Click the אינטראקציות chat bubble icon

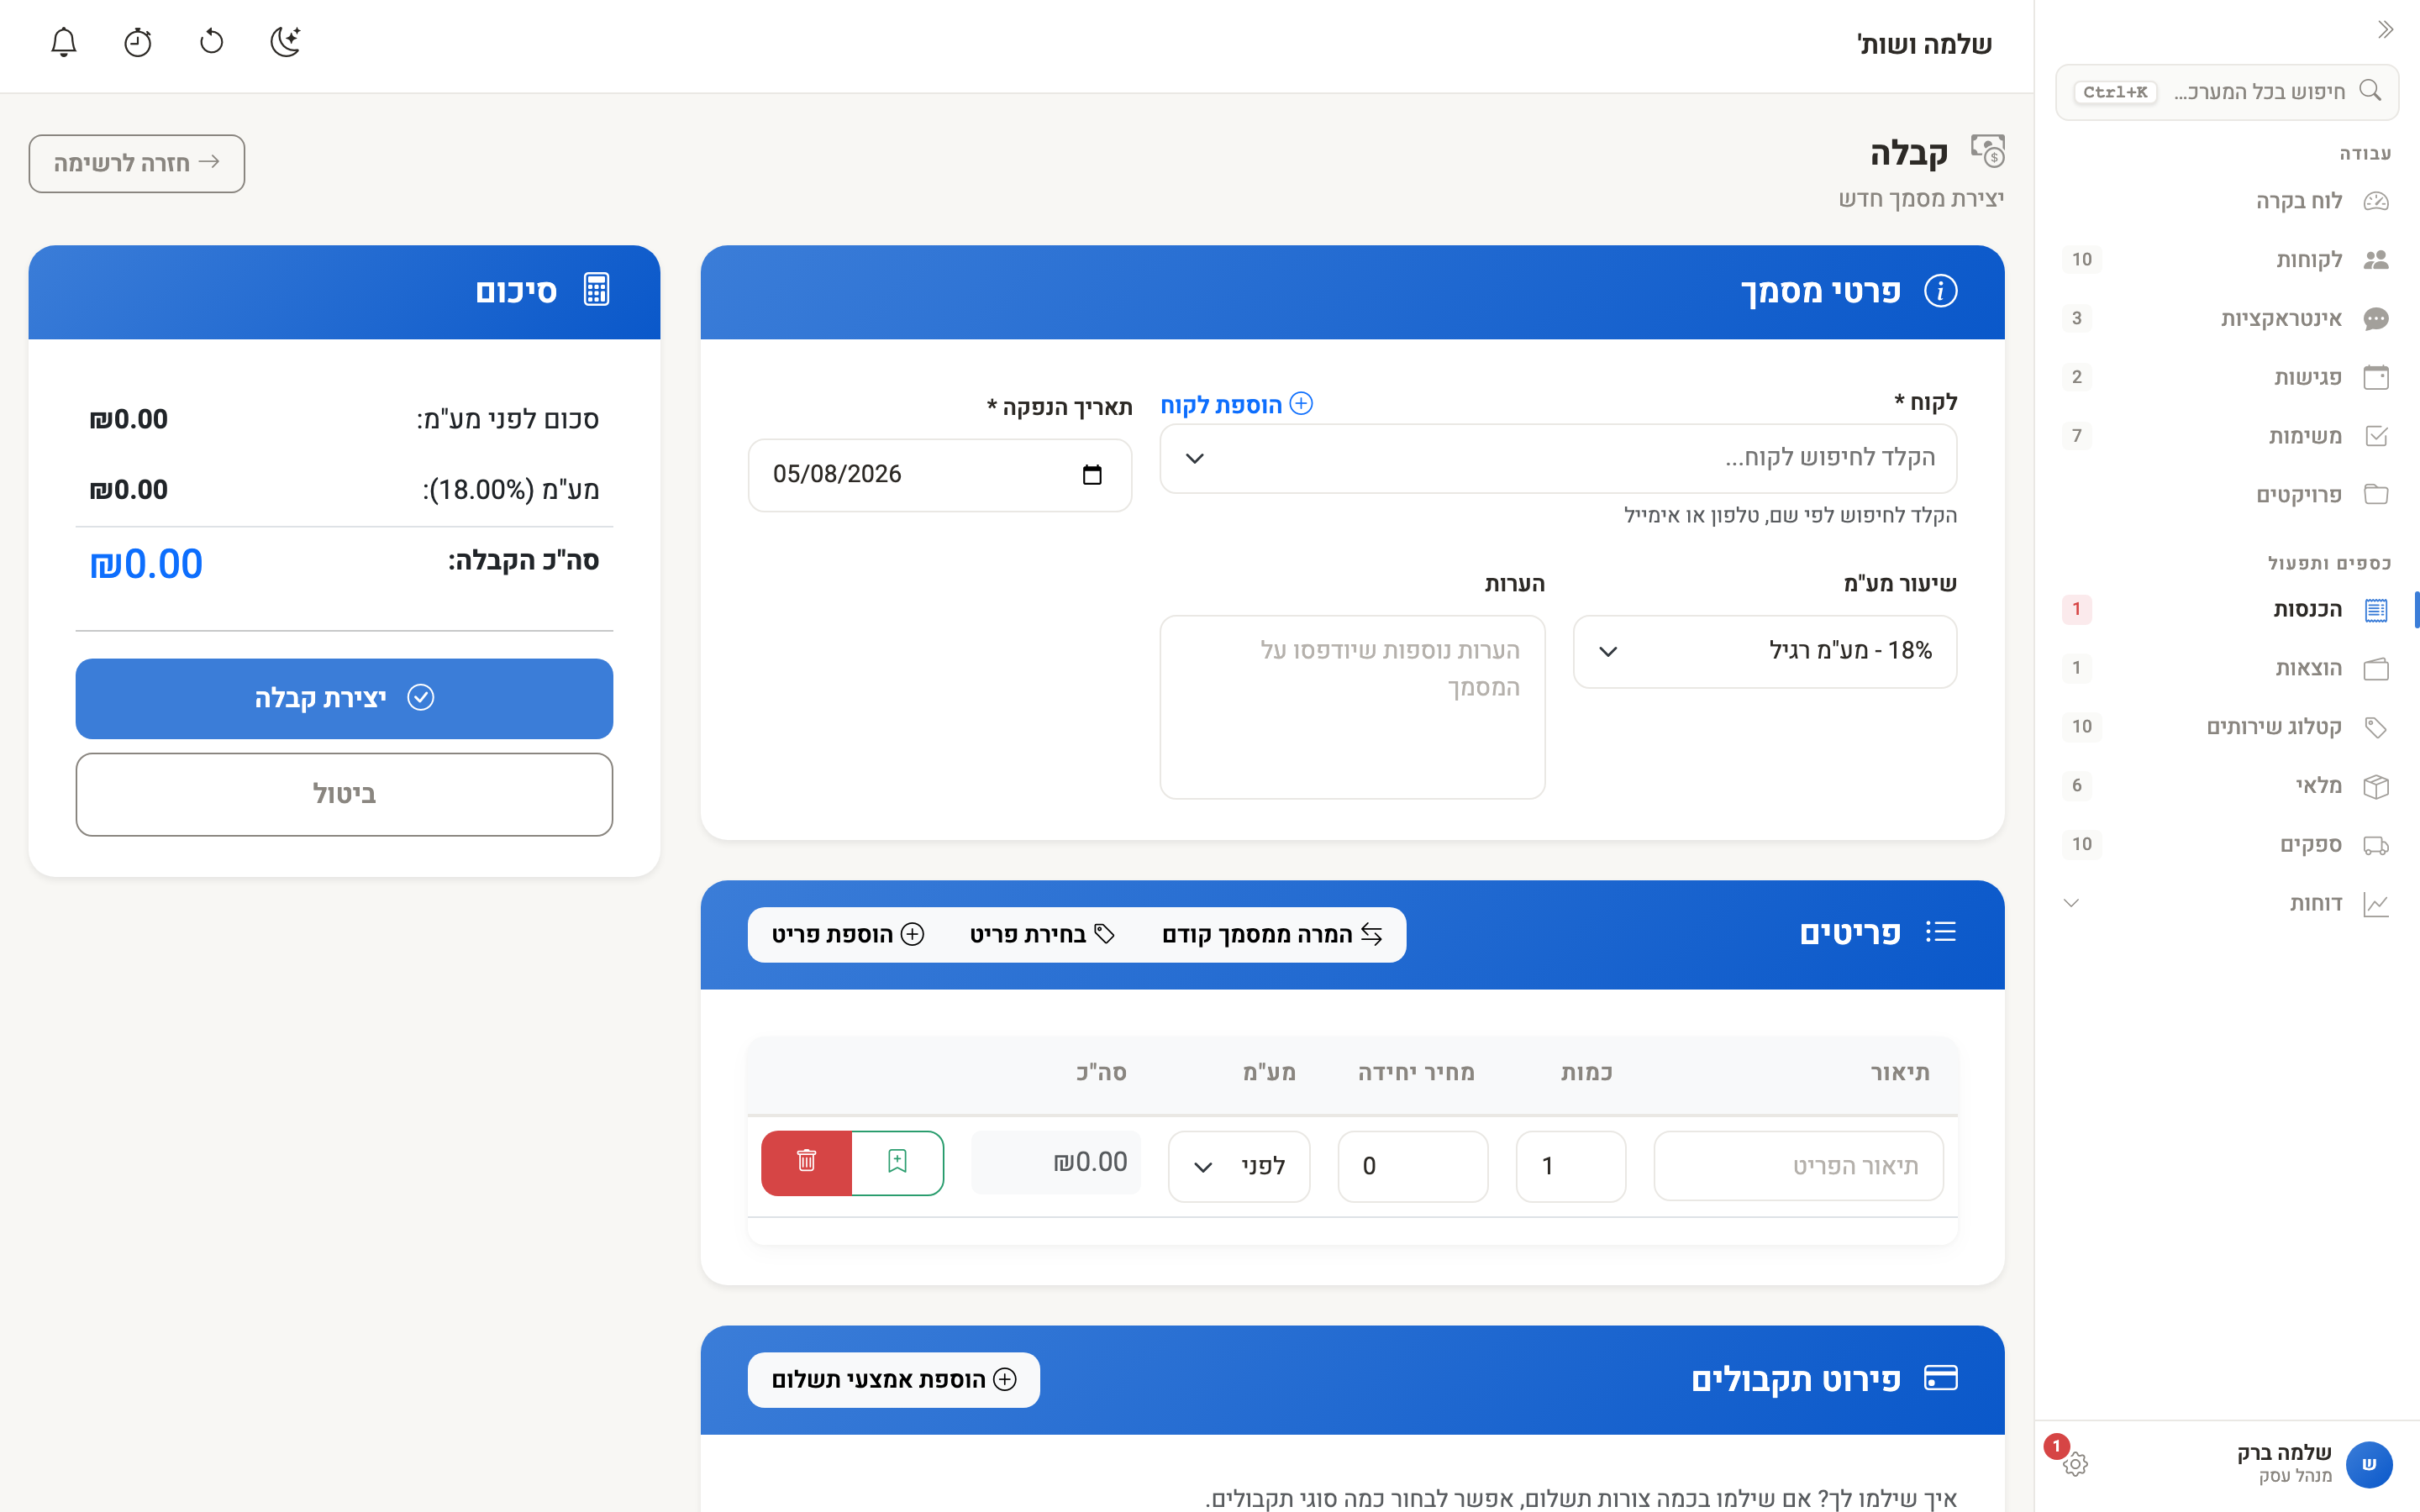[x=2376, y=319]
